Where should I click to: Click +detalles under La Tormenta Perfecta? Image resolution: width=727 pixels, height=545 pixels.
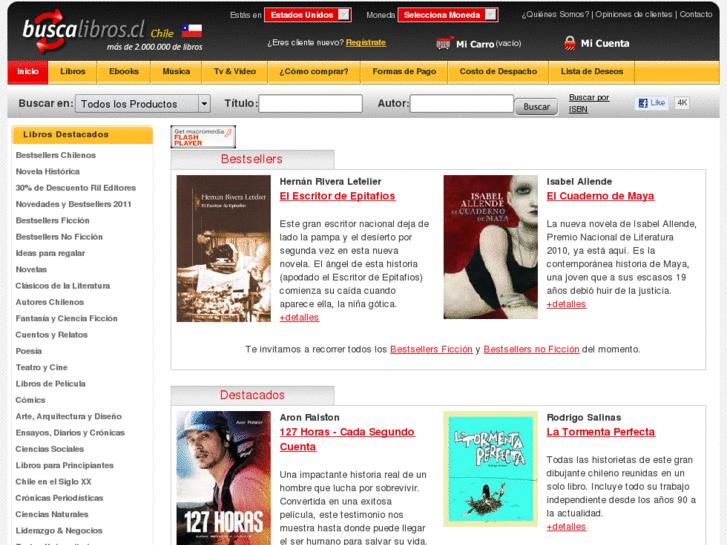coord(566,527)
